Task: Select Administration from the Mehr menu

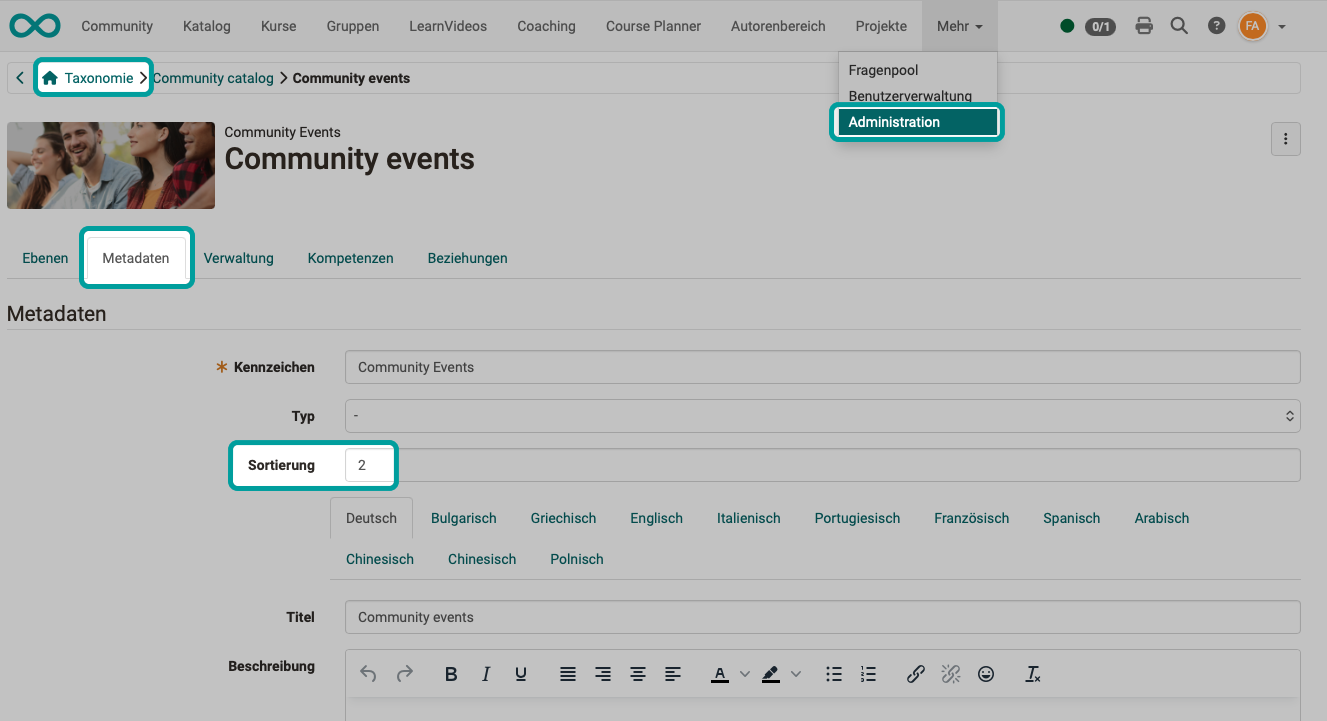Action: (915, 122)
